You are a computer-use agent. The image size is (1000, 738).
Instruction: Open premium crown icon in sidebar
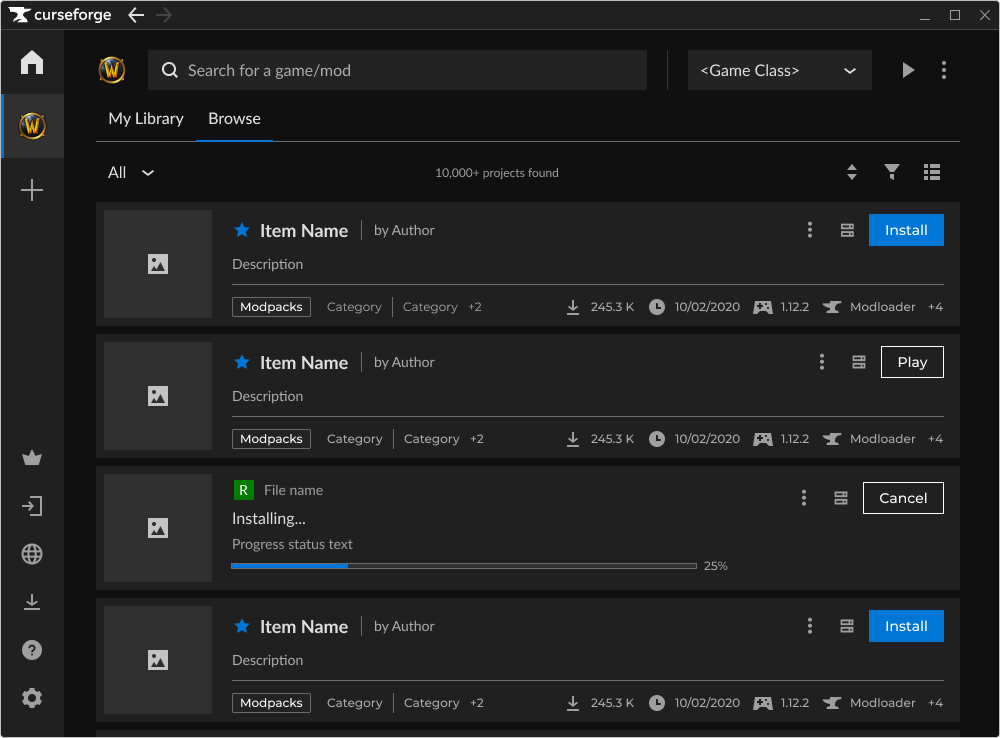pyautogui.click(x=32, y=459)
